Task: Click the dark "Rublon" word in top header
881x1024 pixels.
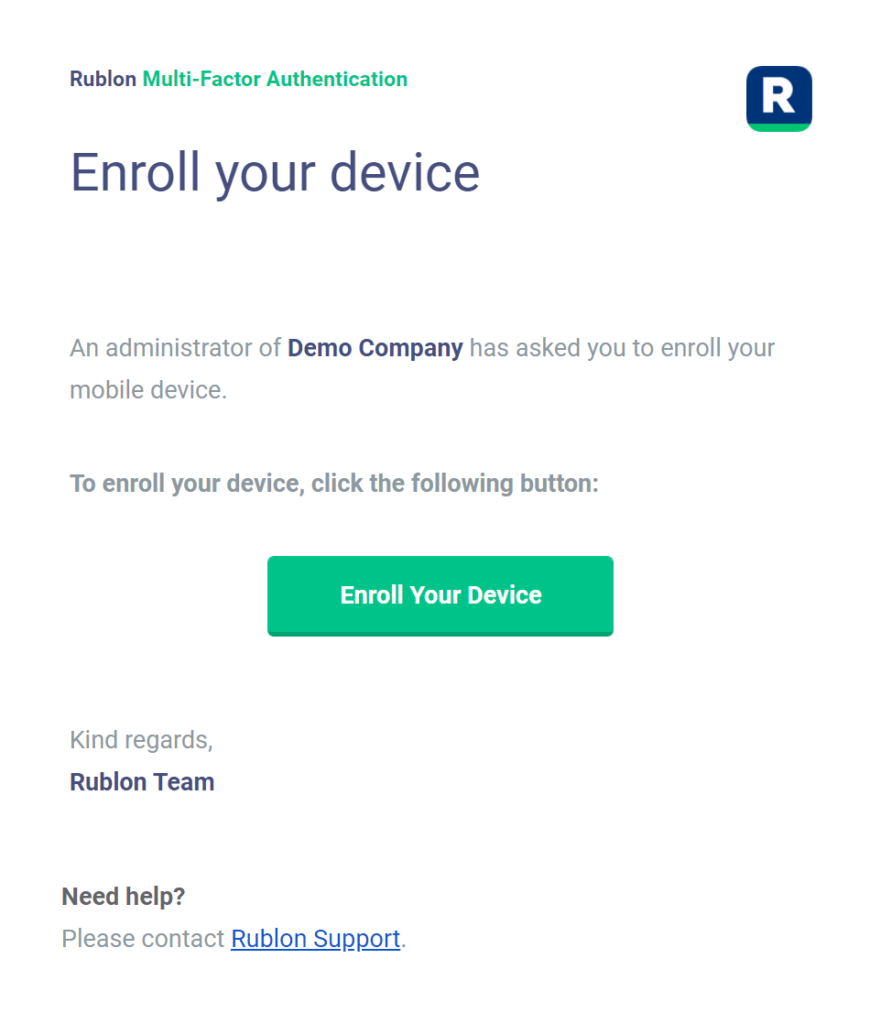Action: 103,79
